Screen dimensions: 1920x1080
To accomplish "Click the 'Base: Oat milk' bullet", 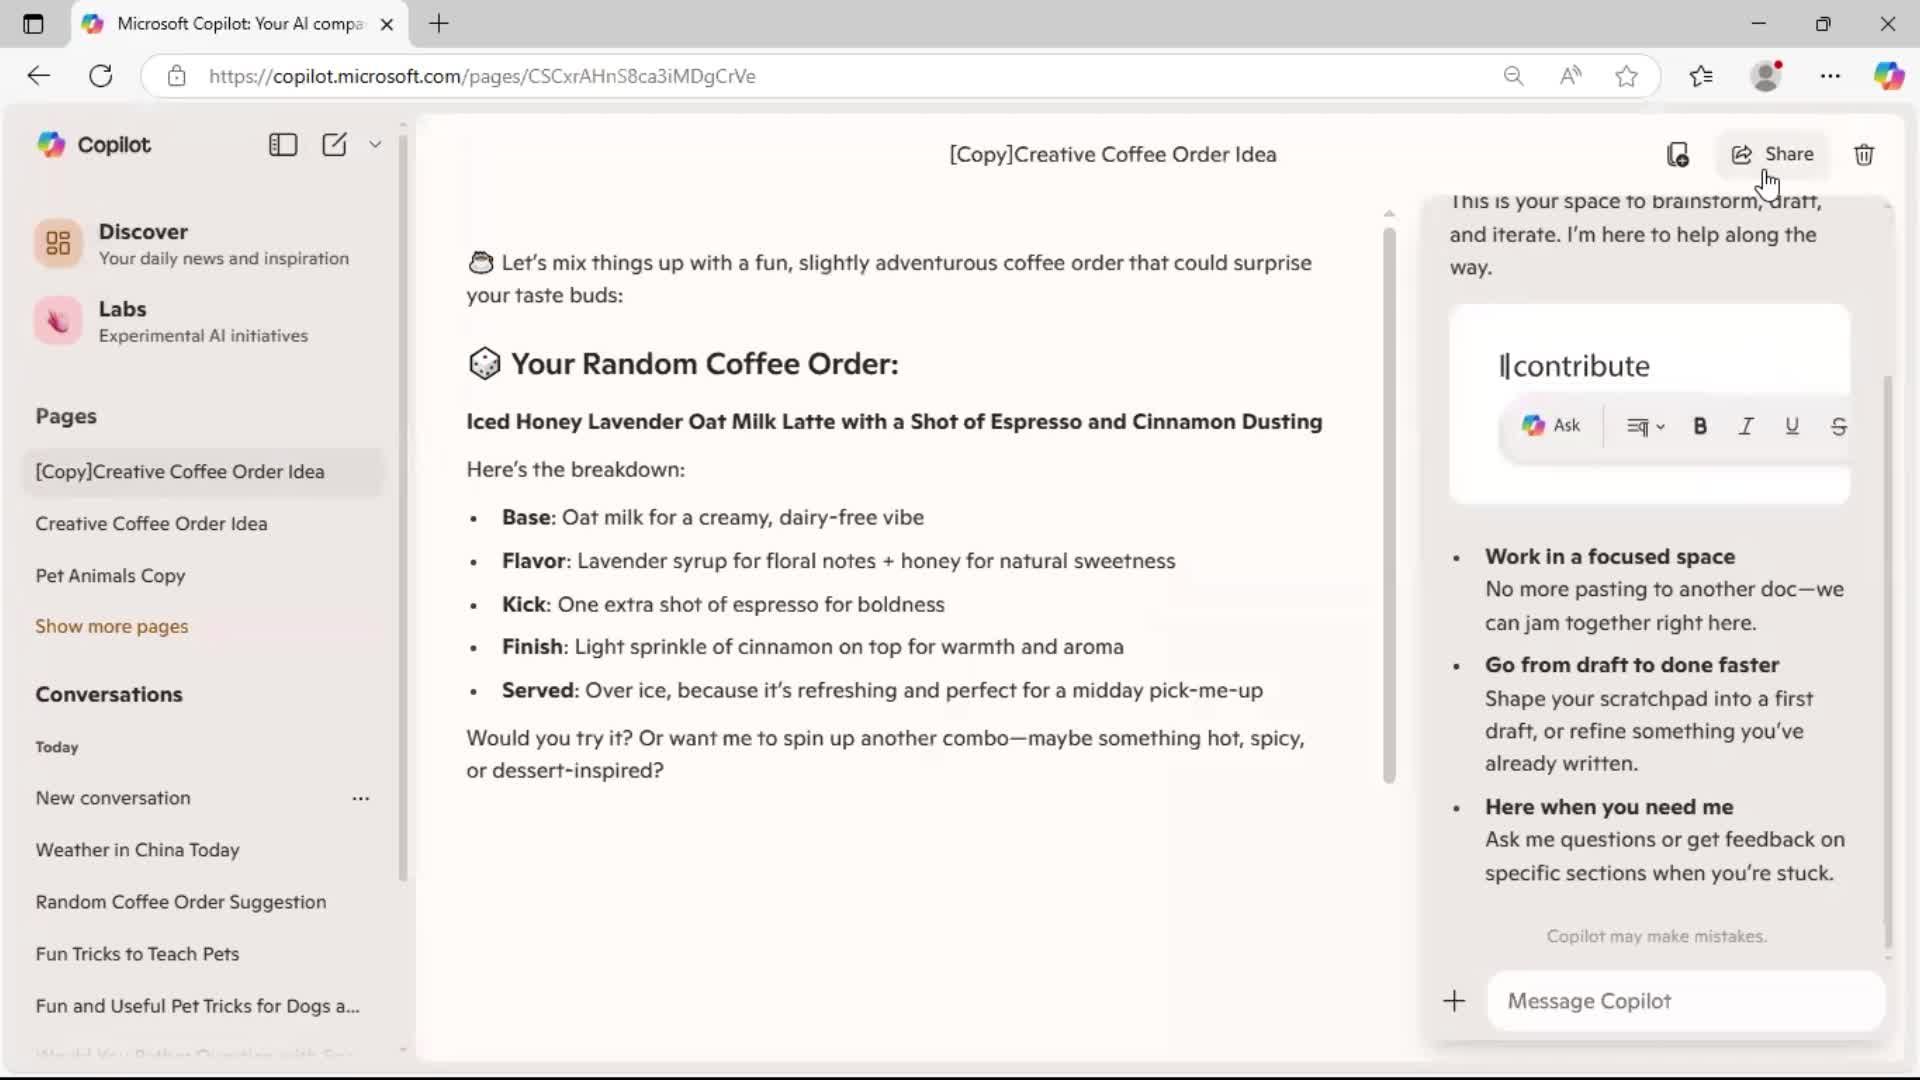I will coord(712,518).
